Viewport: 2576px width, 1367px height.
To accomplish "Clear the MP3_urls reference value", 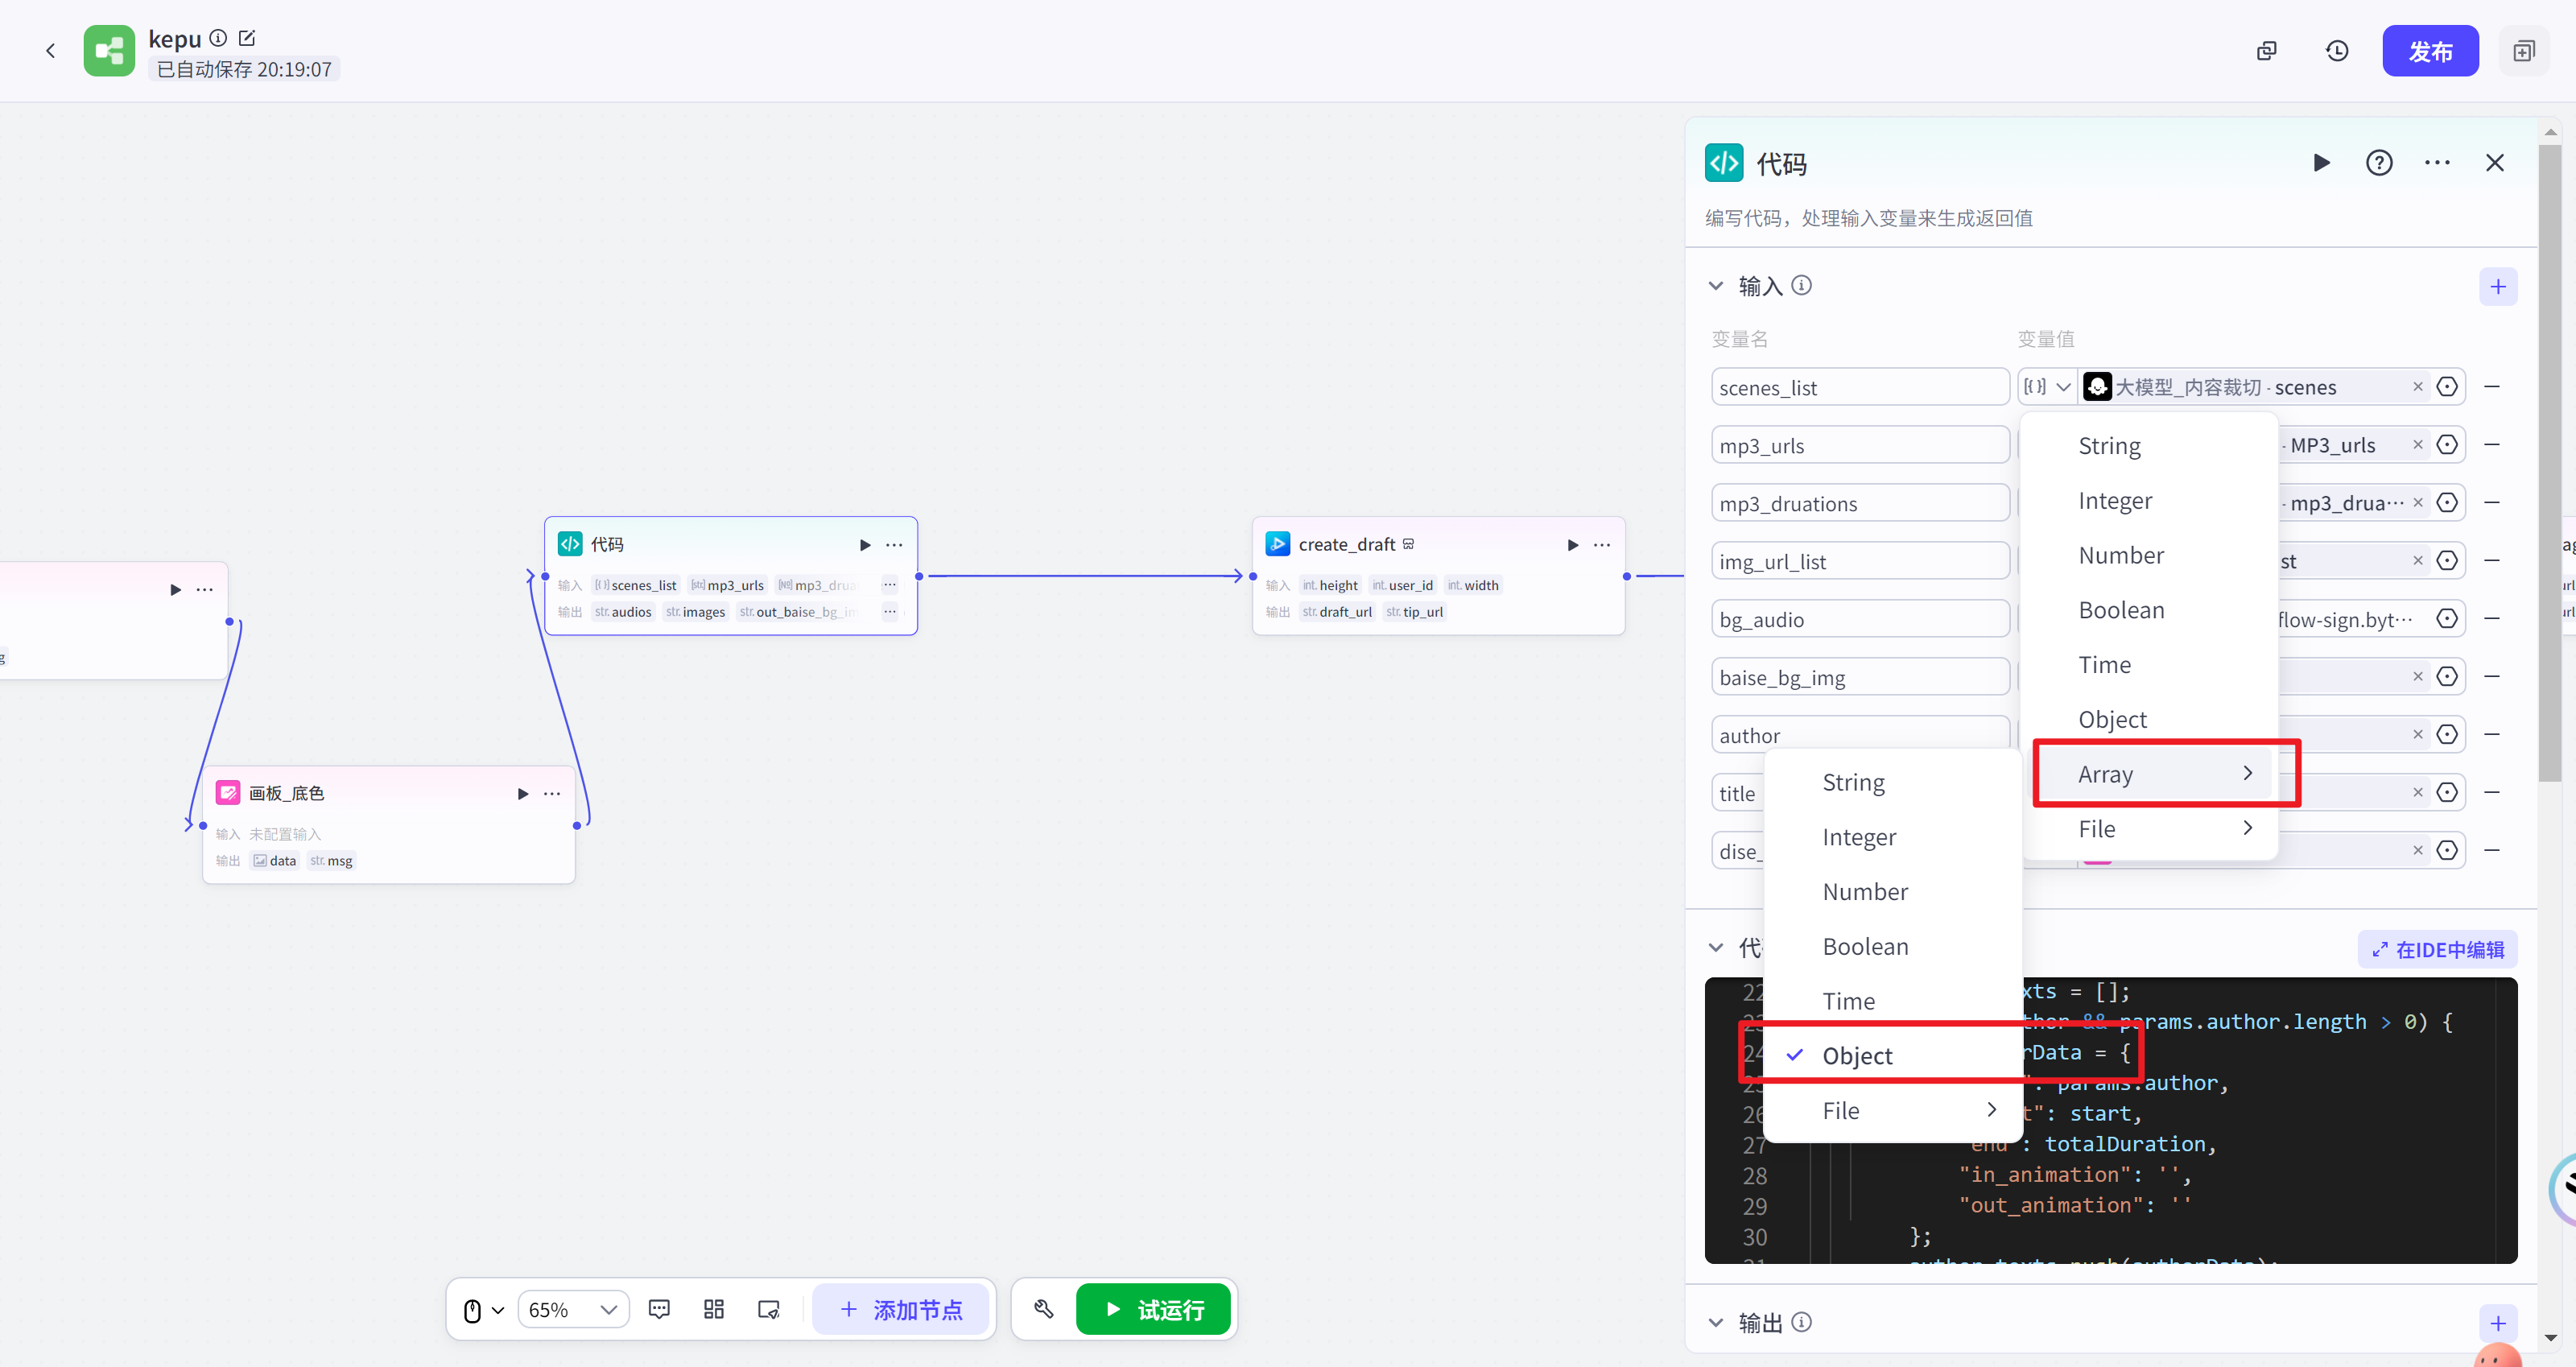I will [2418, 445].
